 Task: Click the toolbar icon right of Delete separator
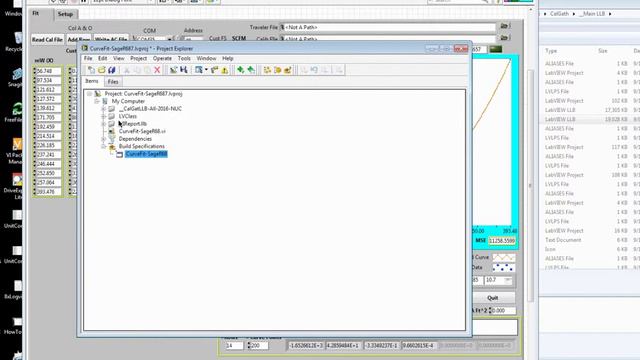click(173, 70)
